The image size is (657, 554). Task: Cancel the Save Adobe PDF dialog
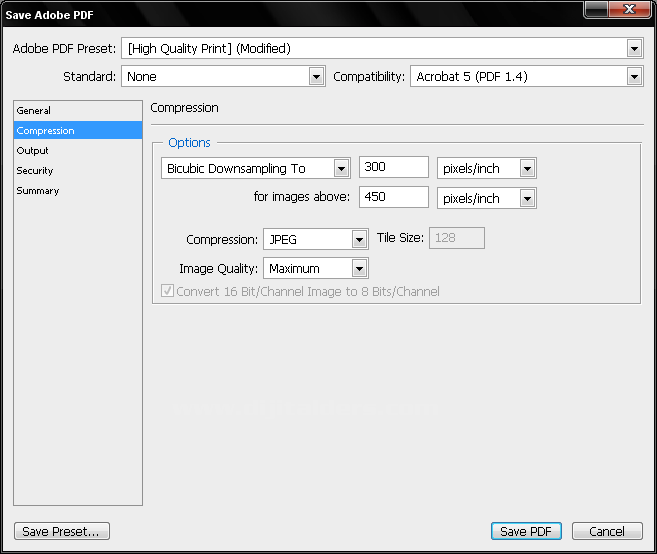click(x=607, y=531)
